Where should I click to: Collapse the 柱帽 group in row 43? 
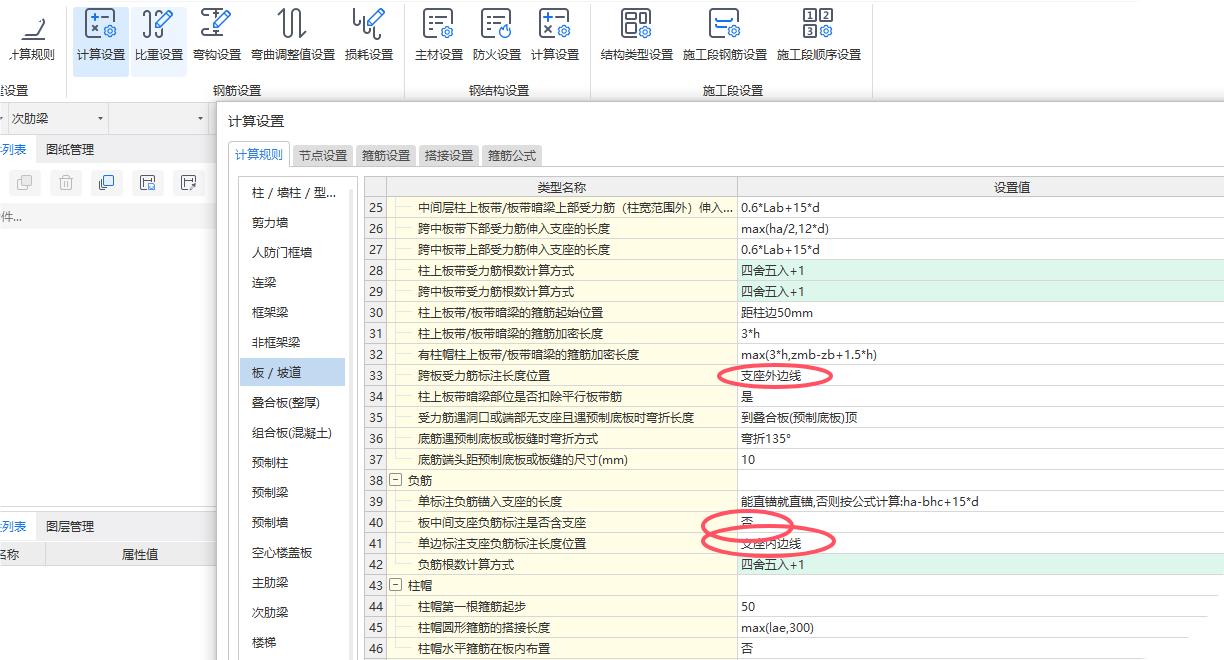[395, 585]
